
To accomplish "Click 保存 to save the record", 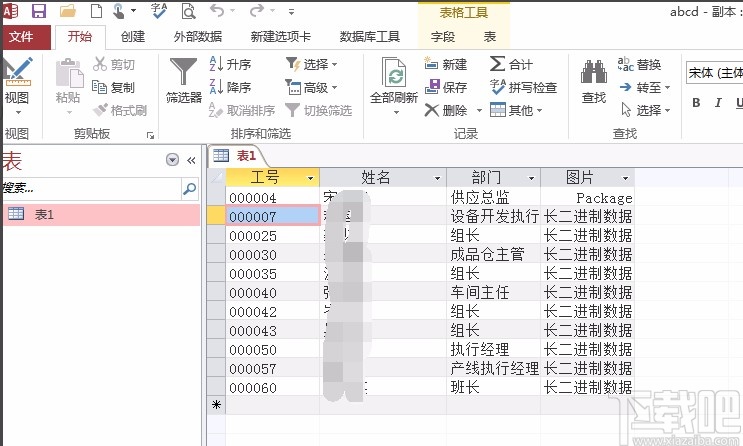I will pyautogui.click(x=445, y=87).
